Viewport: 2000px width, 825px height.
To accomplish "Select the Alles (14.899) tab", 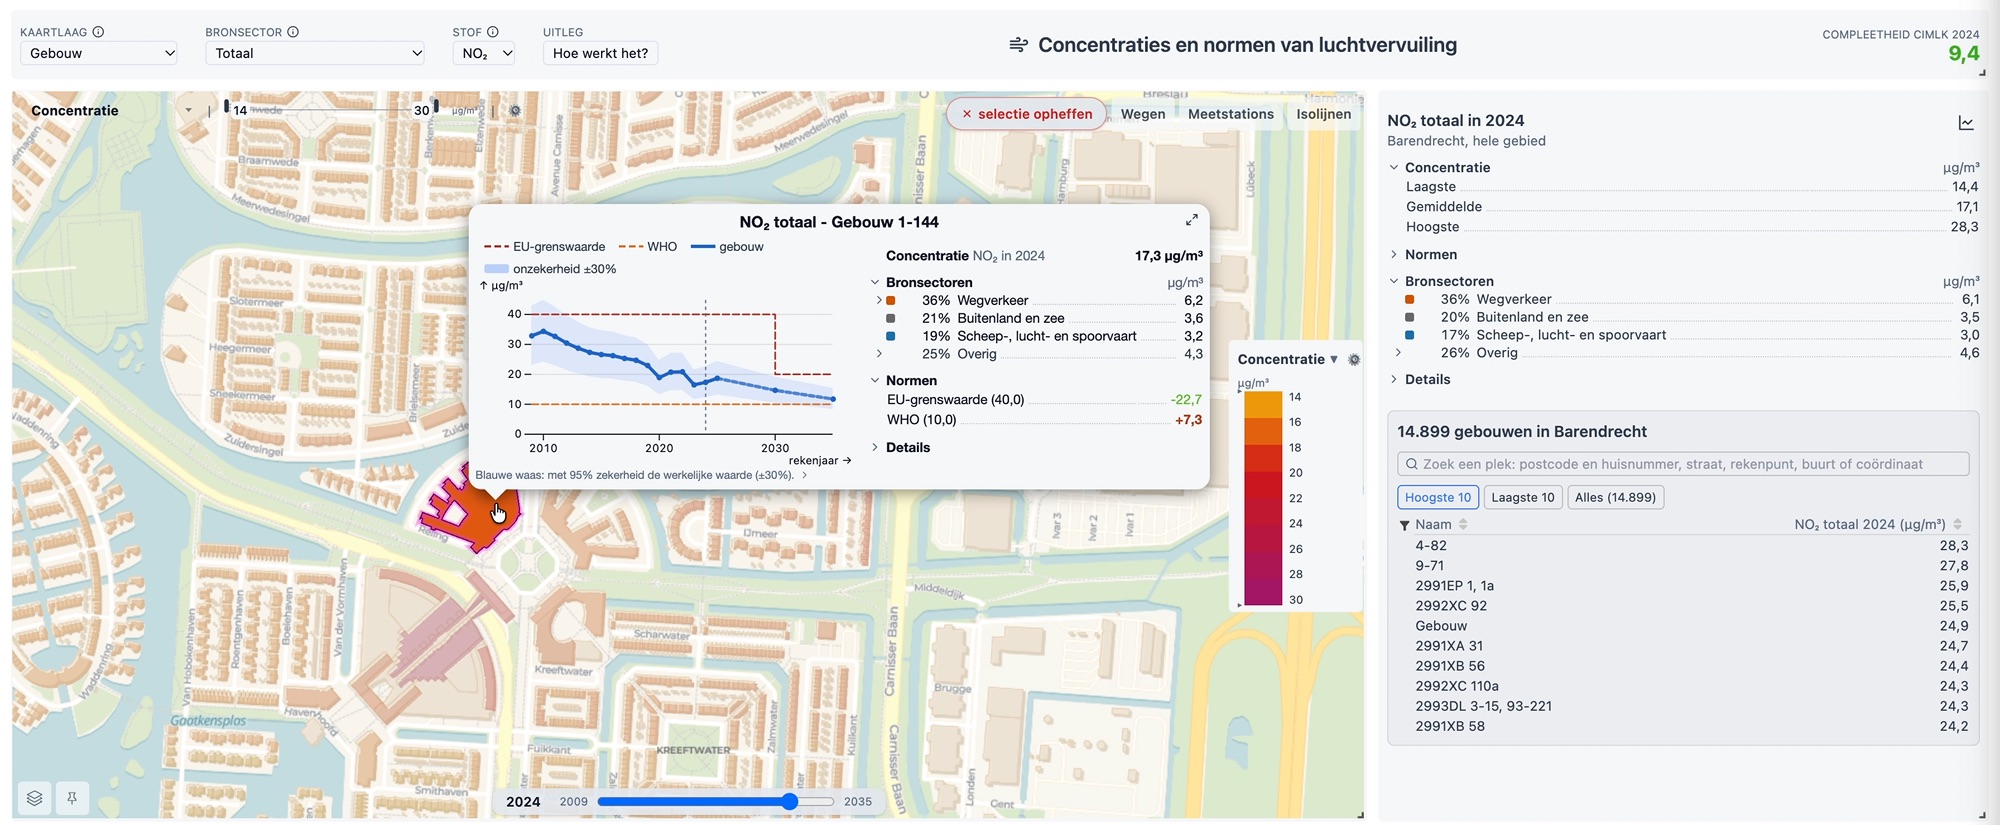I will (x=1615, y=497).
